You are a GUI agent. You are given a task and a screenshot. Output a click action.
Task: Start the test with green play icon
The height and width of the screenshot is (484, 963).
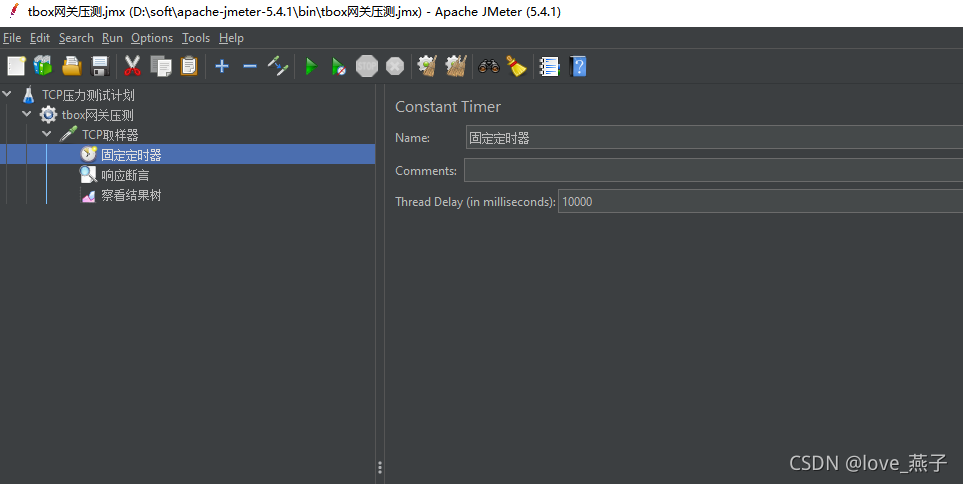[x=311, y=66]
